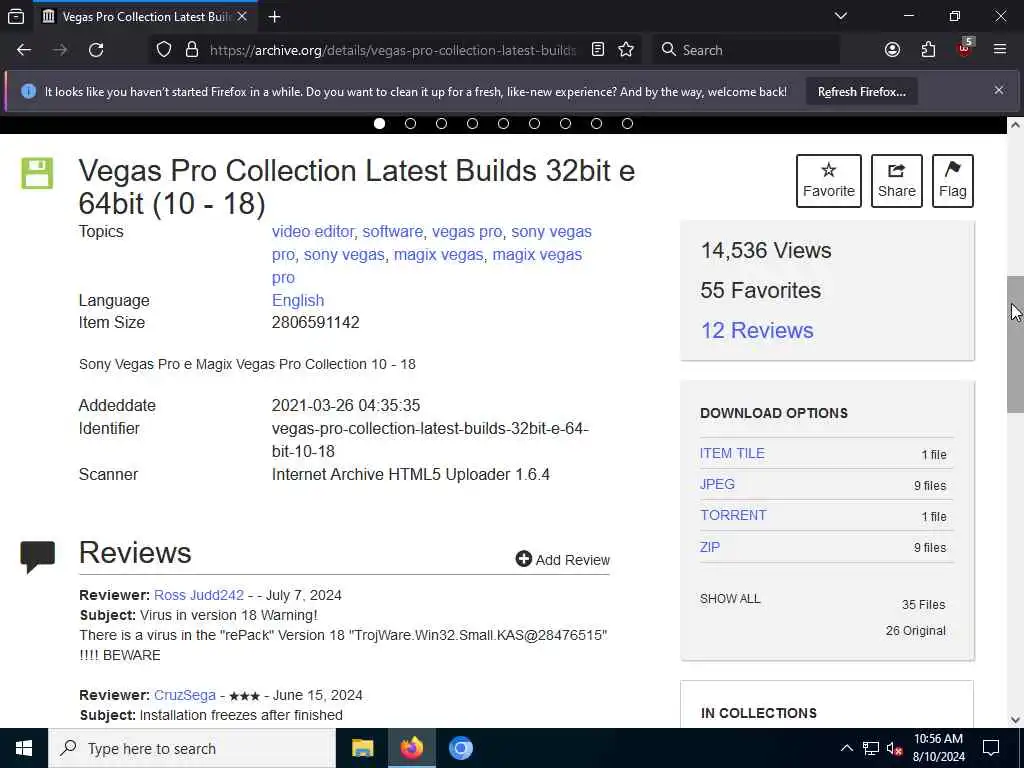The width and height of the screenshot is (1024, 768).
Task: Jump to the 12 Reviews link
Action: coord(757,330)
